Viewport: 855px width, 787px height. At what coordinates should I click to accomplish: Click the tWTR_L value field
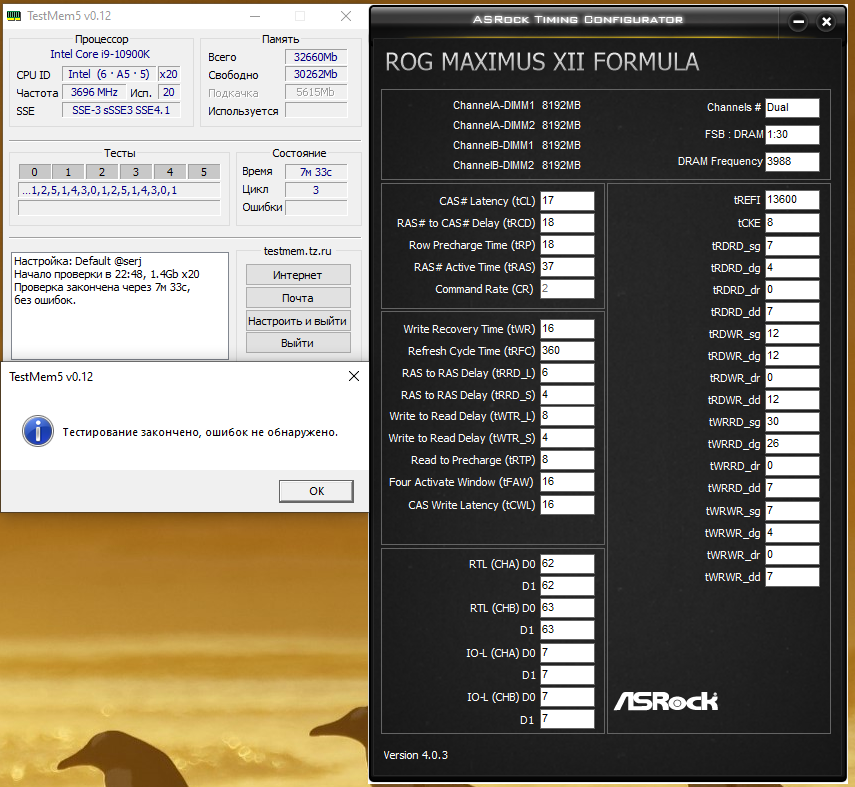coord(567,416)
